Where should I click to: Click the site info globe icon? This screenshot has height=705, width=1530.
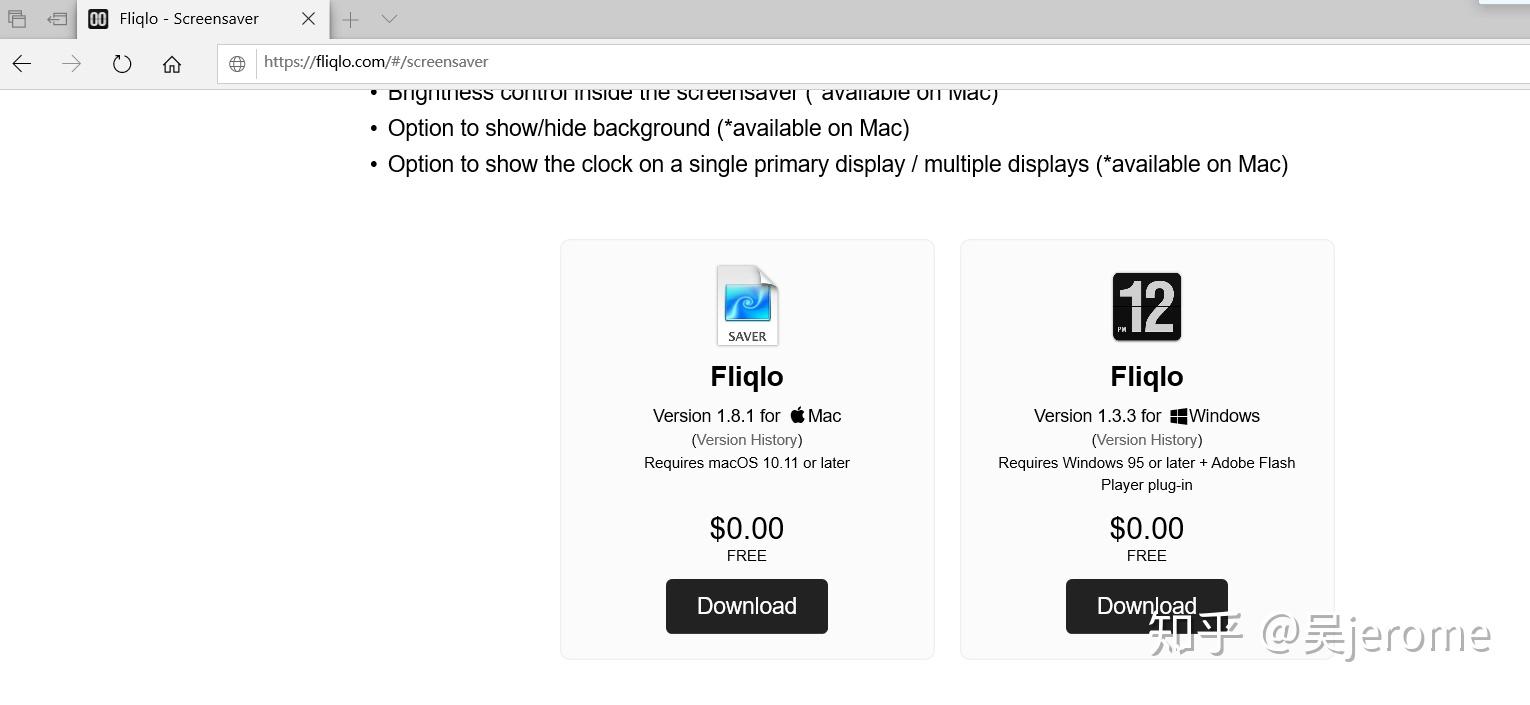pos(237,64)
